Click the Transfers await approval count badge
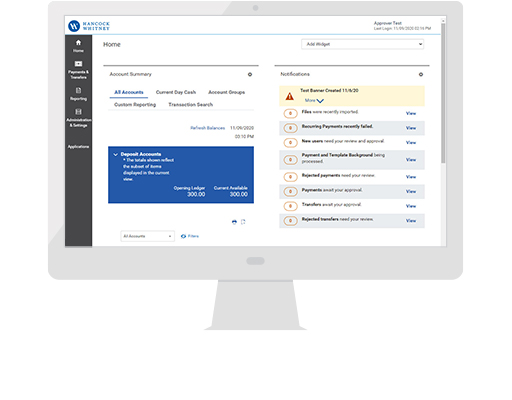The height and width of the screenshot is (400, 512). tap(290, 206)
